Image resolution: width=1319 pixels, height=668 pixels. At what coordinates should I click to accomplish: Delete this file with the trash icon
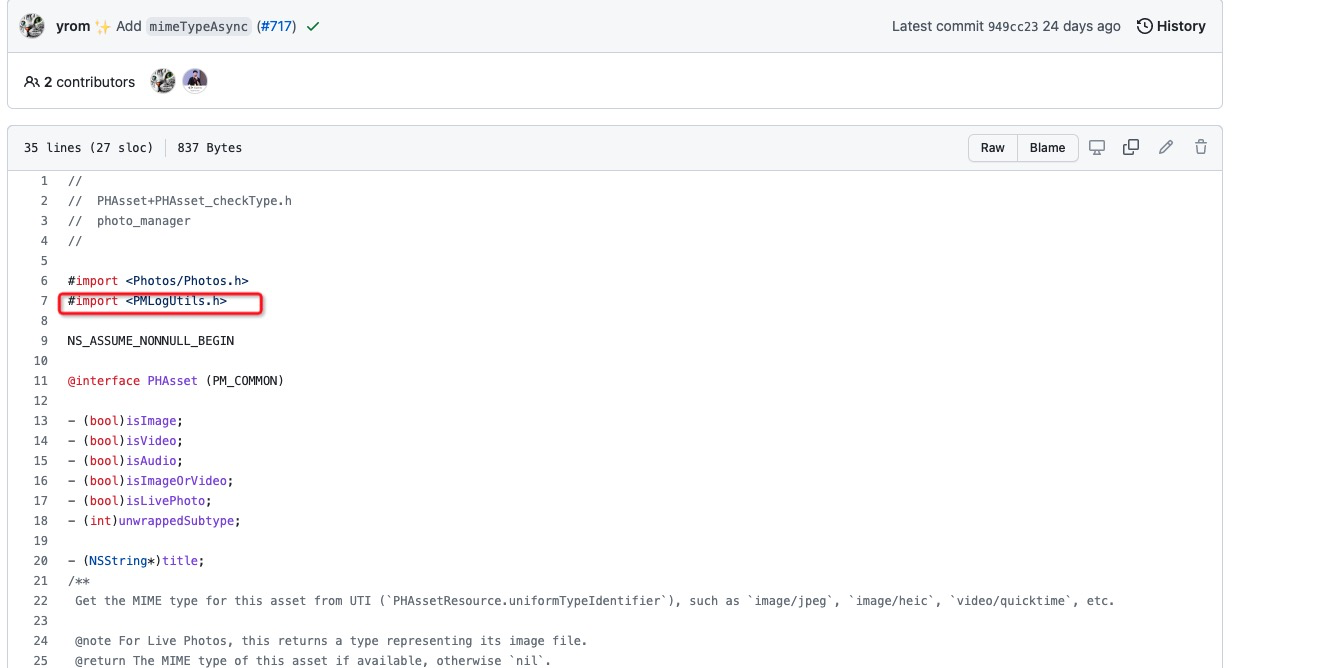tap(1200, 147)
